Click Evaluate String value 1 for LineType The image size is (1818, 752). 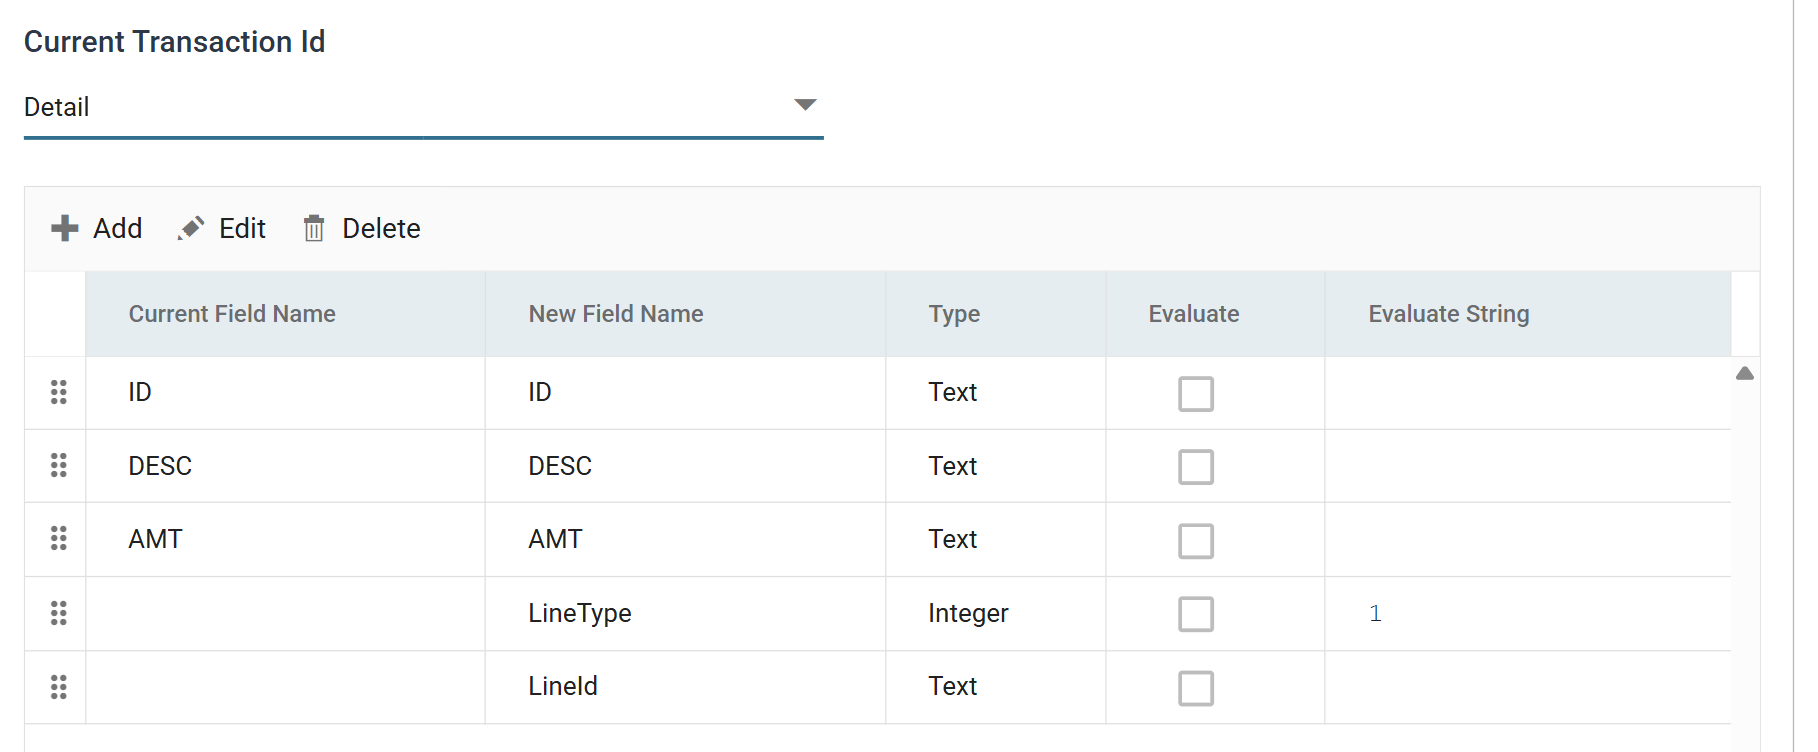1376,613
